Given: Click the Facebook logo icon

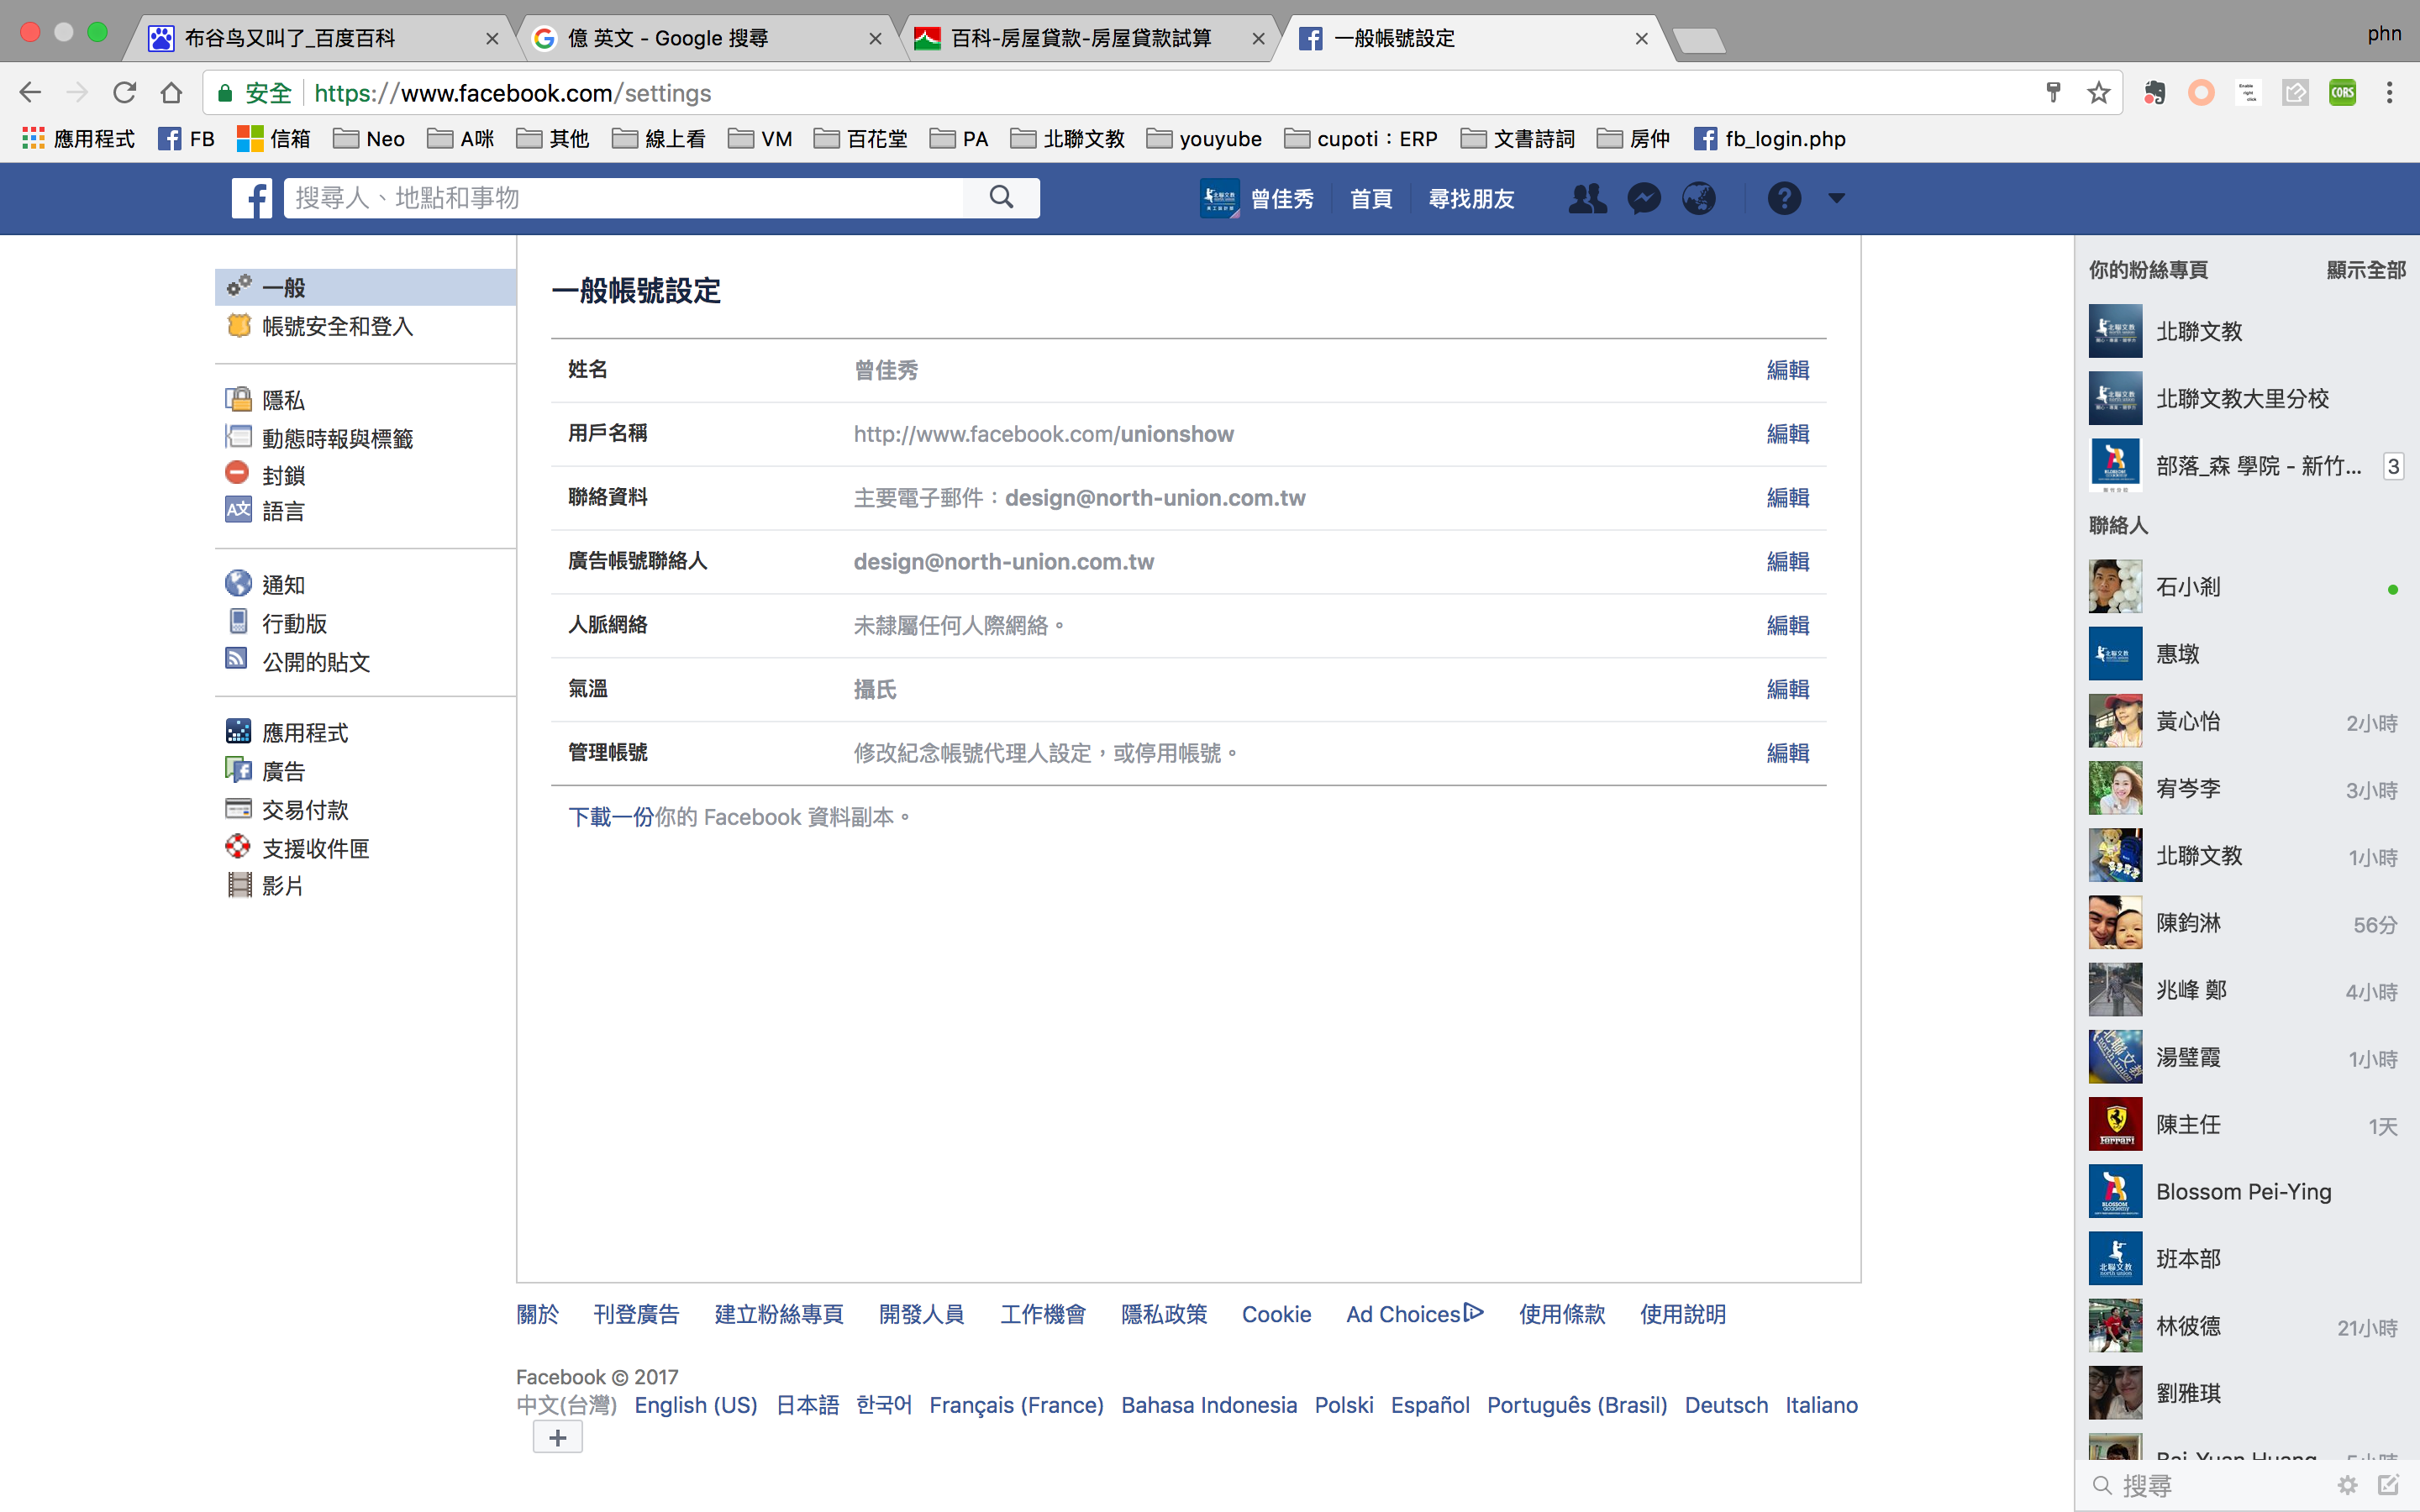Looking at the screenshot, I should coord(252,198).
